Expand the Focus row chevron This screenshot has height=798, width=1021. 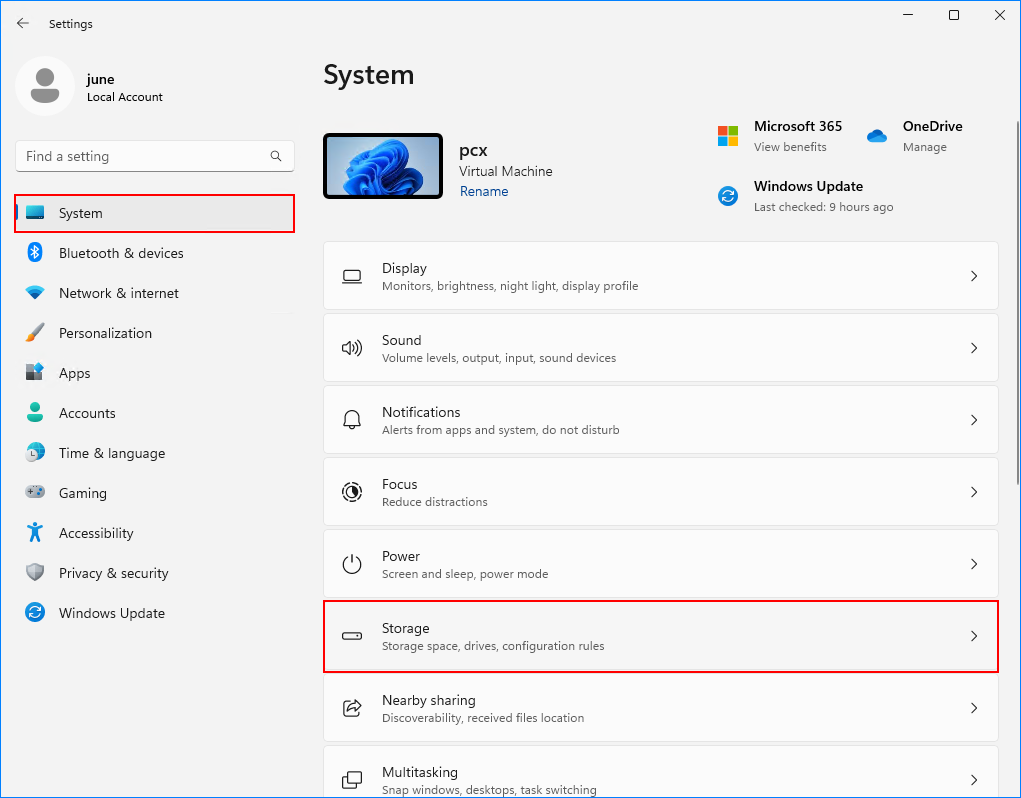pyautogui.click(x=974, y=492)
